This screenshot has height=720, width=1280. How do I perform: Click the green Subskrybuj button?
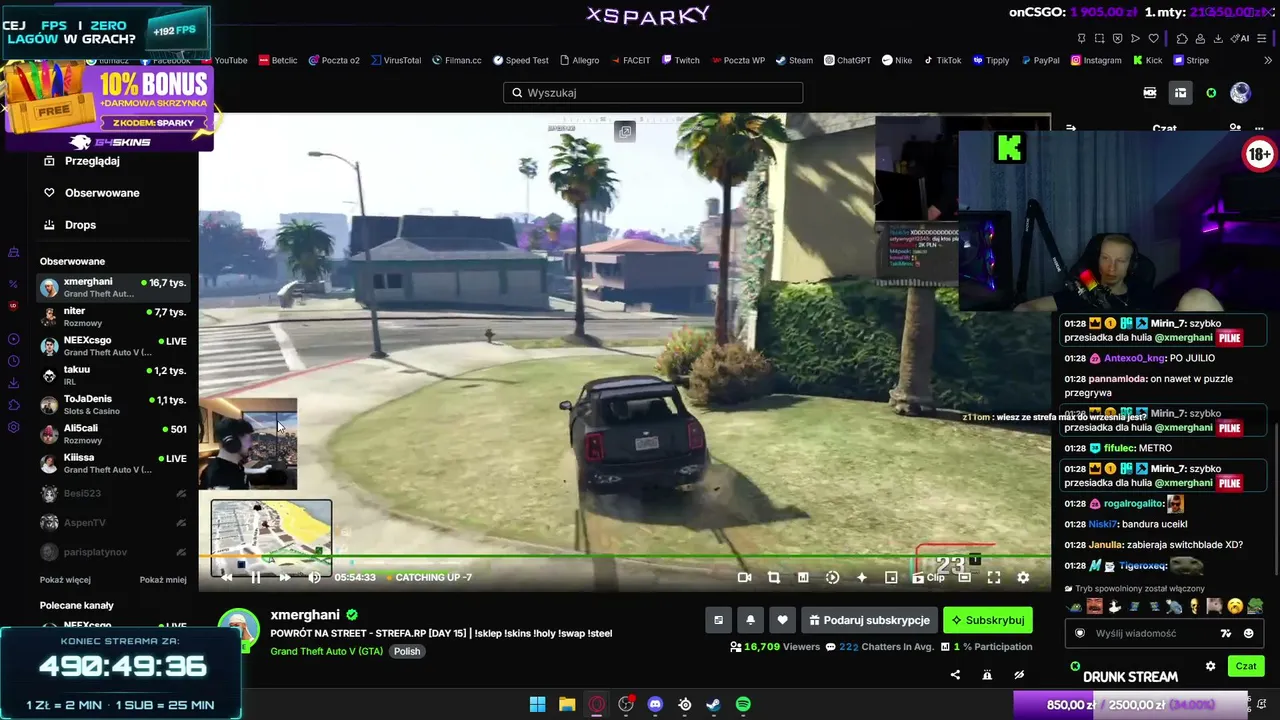[988, 620]
